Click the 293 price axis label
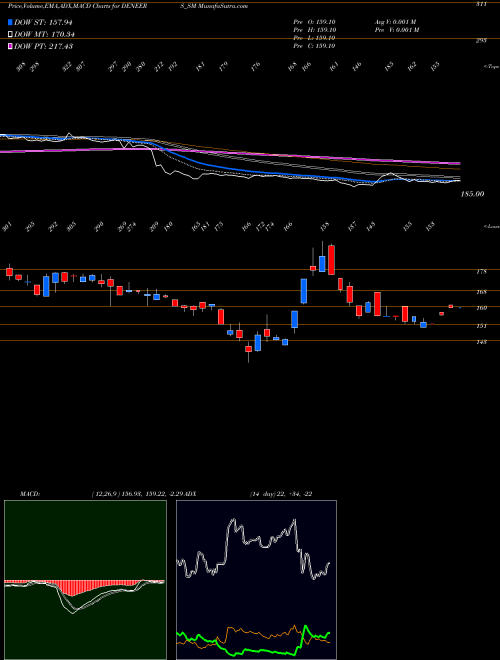Viewport: 500px width, 660px height. pos(481,40)
